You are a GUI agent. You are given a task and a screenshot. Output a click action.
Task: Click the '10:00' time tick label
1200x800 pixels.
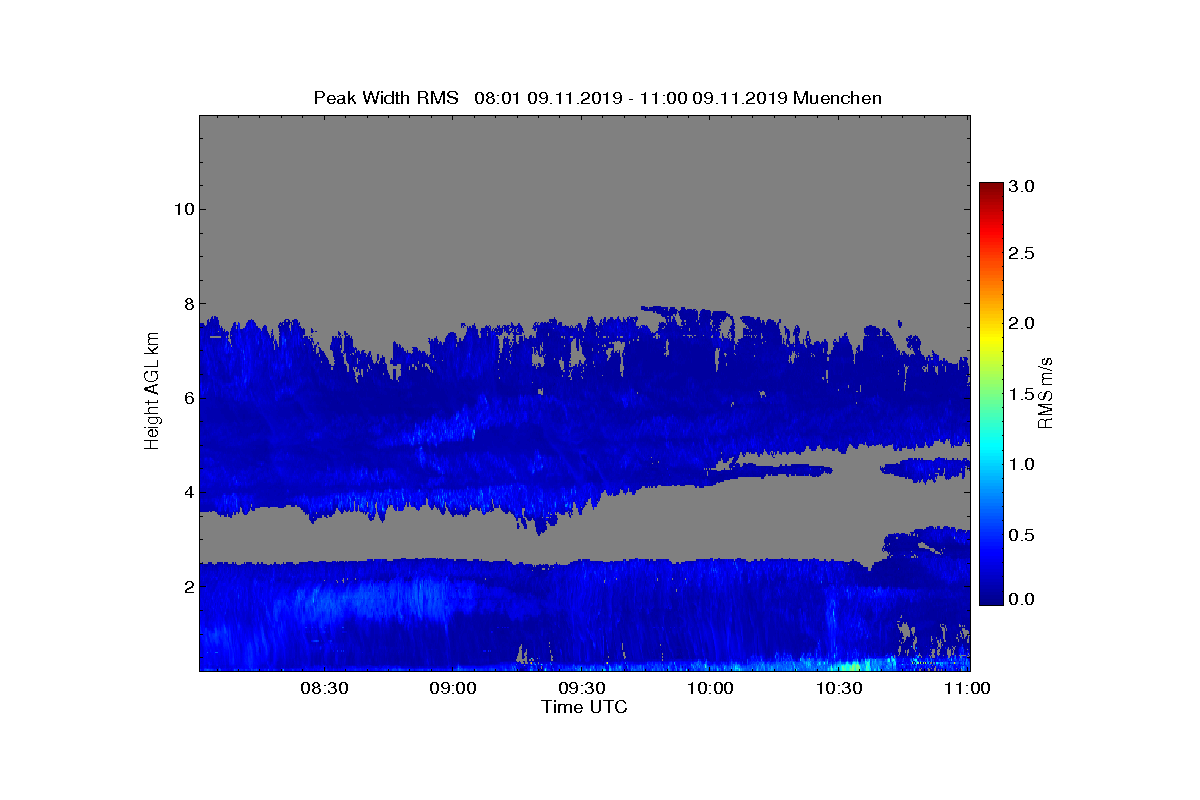coord(711,688)
